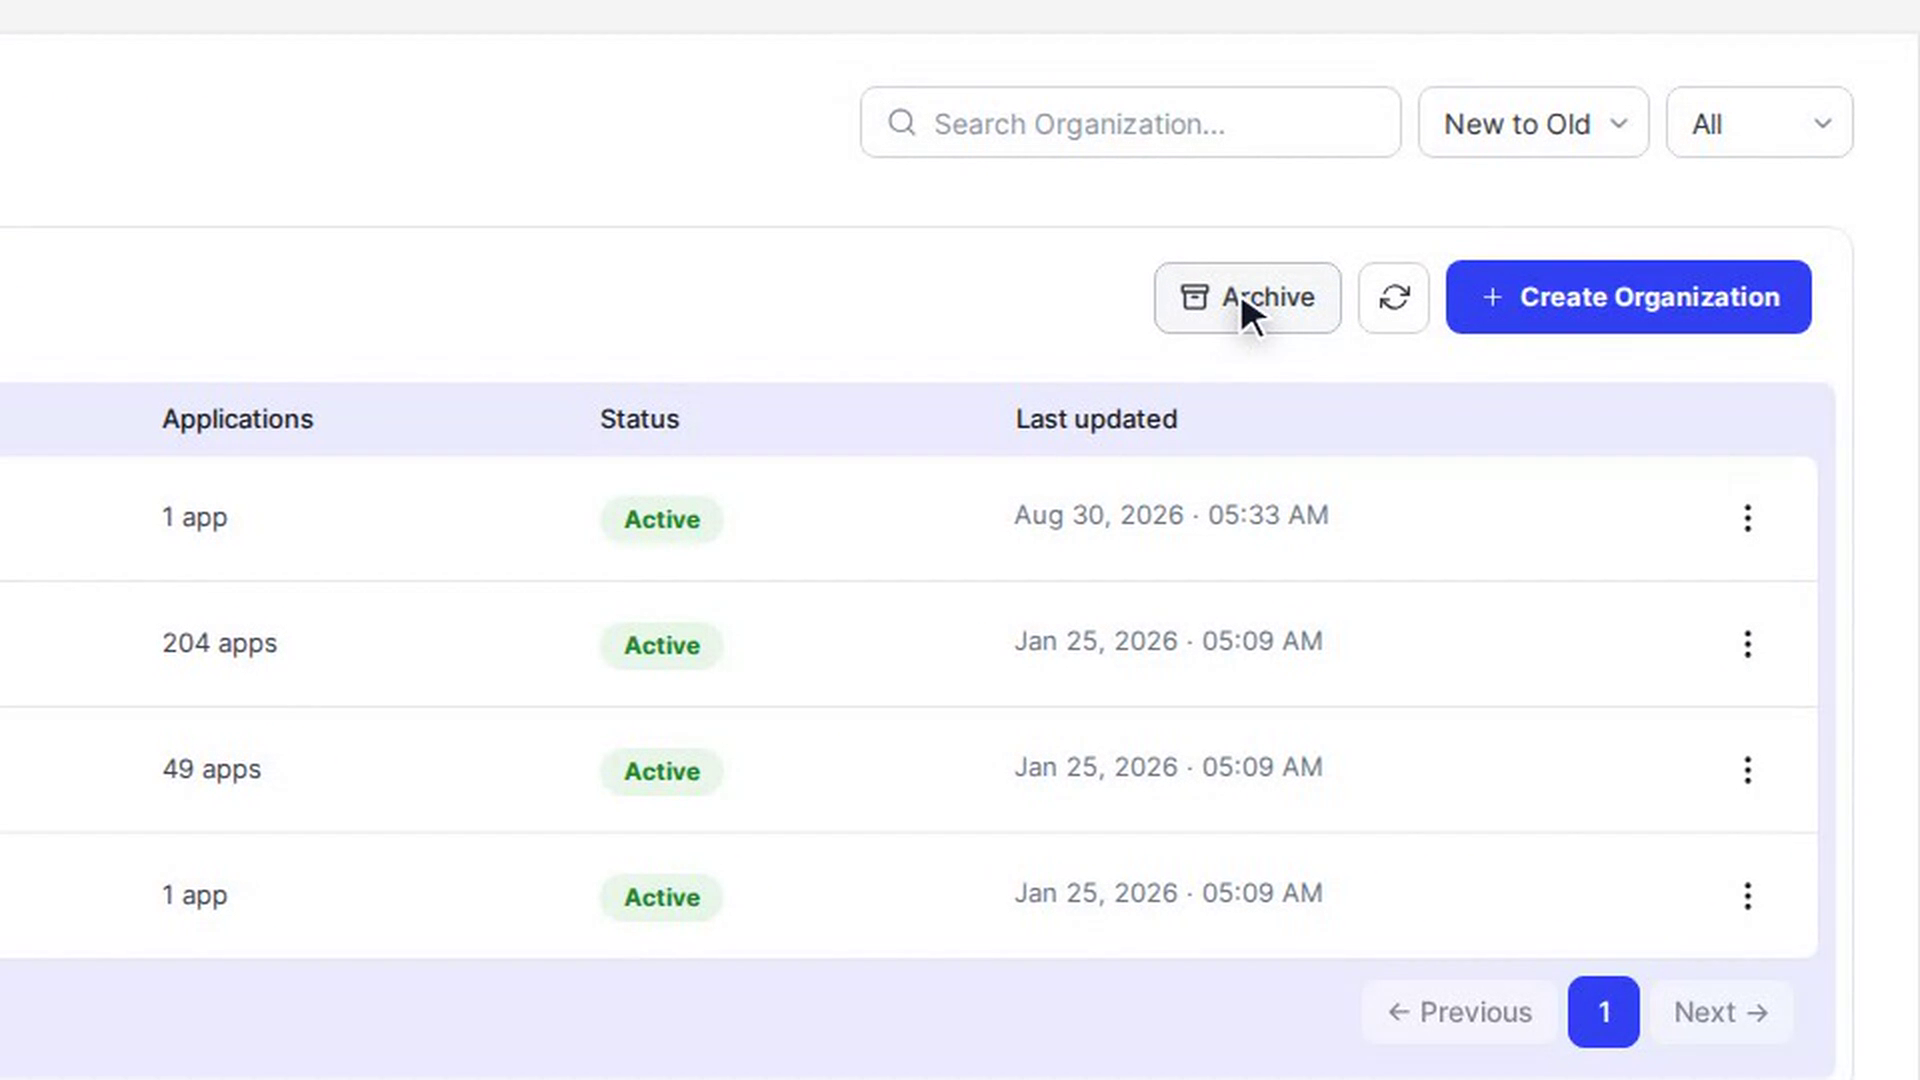Open the Archive view

tap(1247, 297)
